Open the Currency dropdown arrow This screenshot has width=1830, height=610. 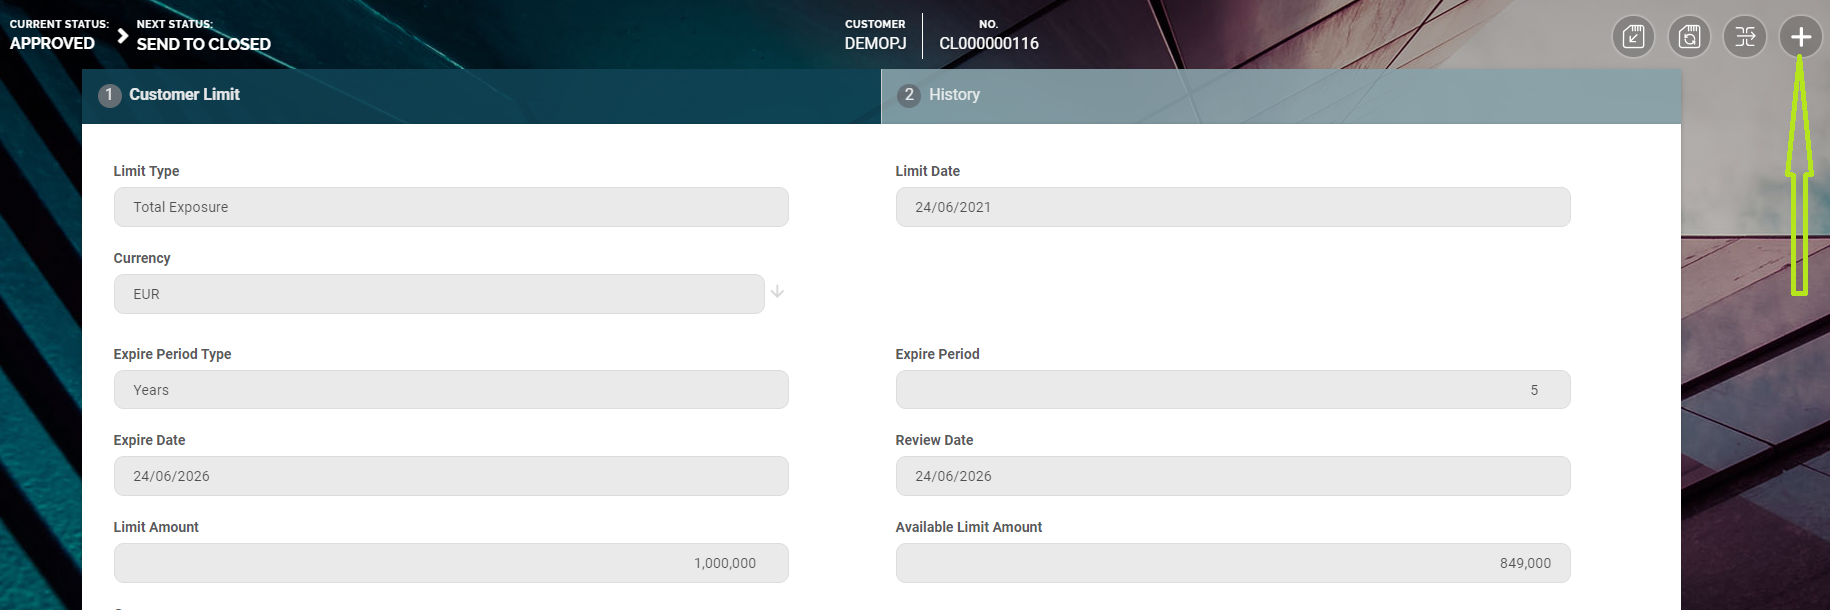click(x=777, y=292)
